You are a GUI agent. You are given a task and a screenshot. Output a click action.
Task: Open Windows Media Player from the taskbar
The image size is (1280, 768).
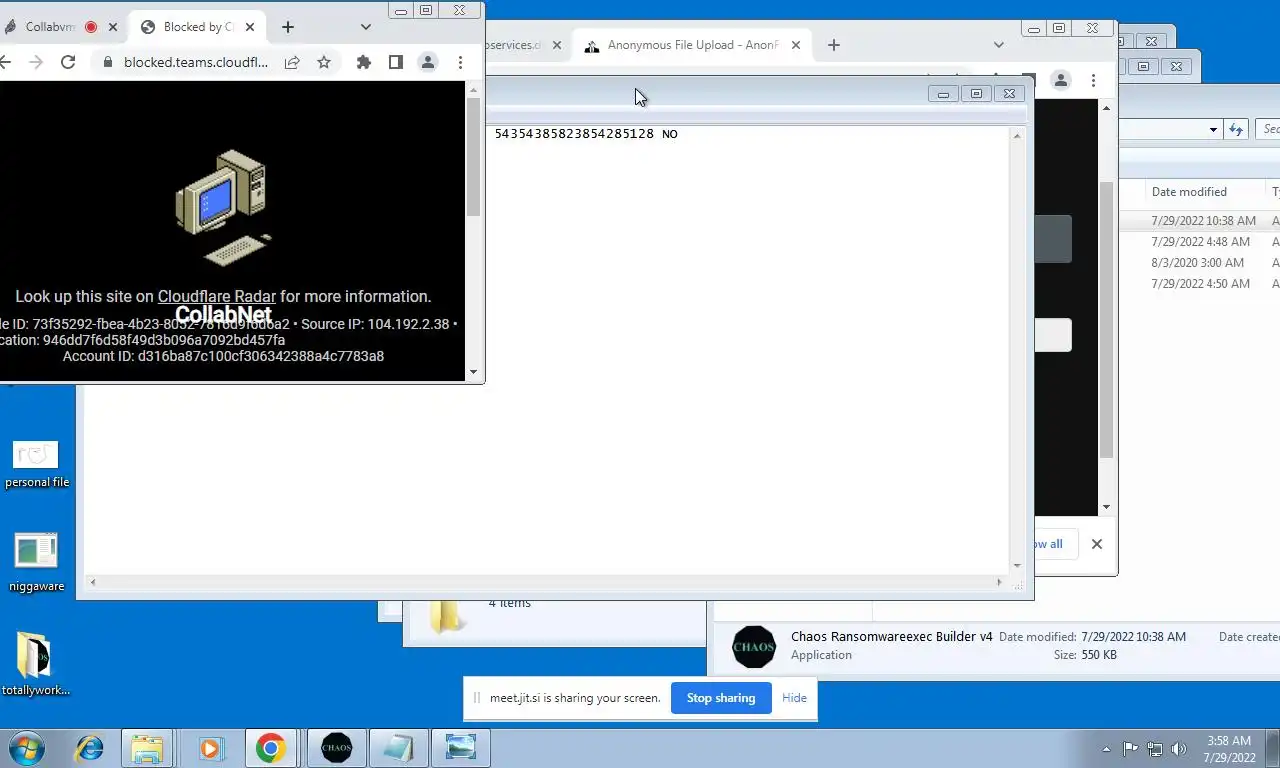pos(210,748)
